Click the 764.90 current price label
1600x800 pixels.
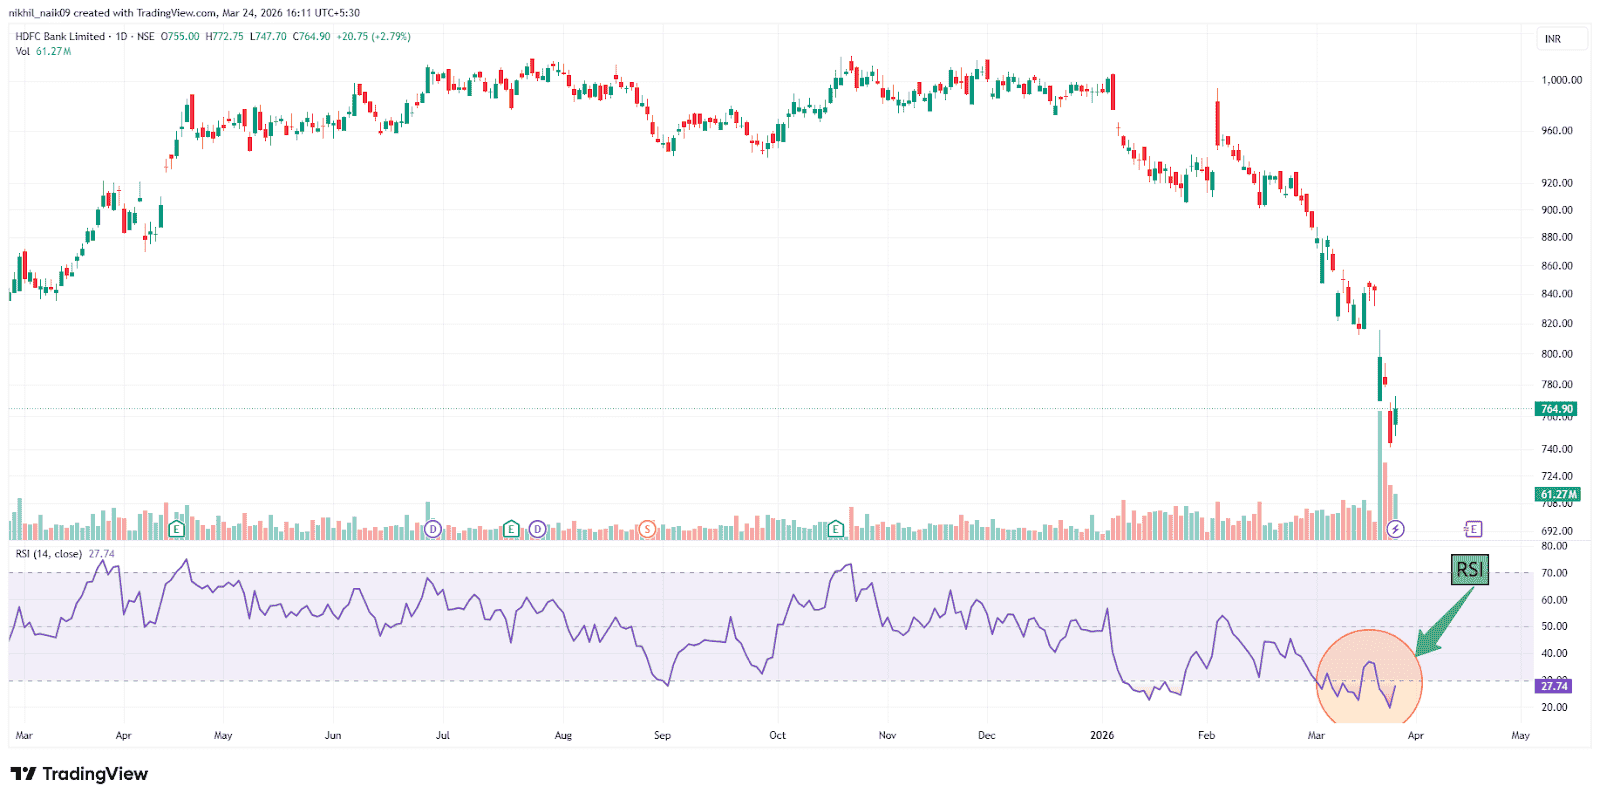tap(1556, 409)
